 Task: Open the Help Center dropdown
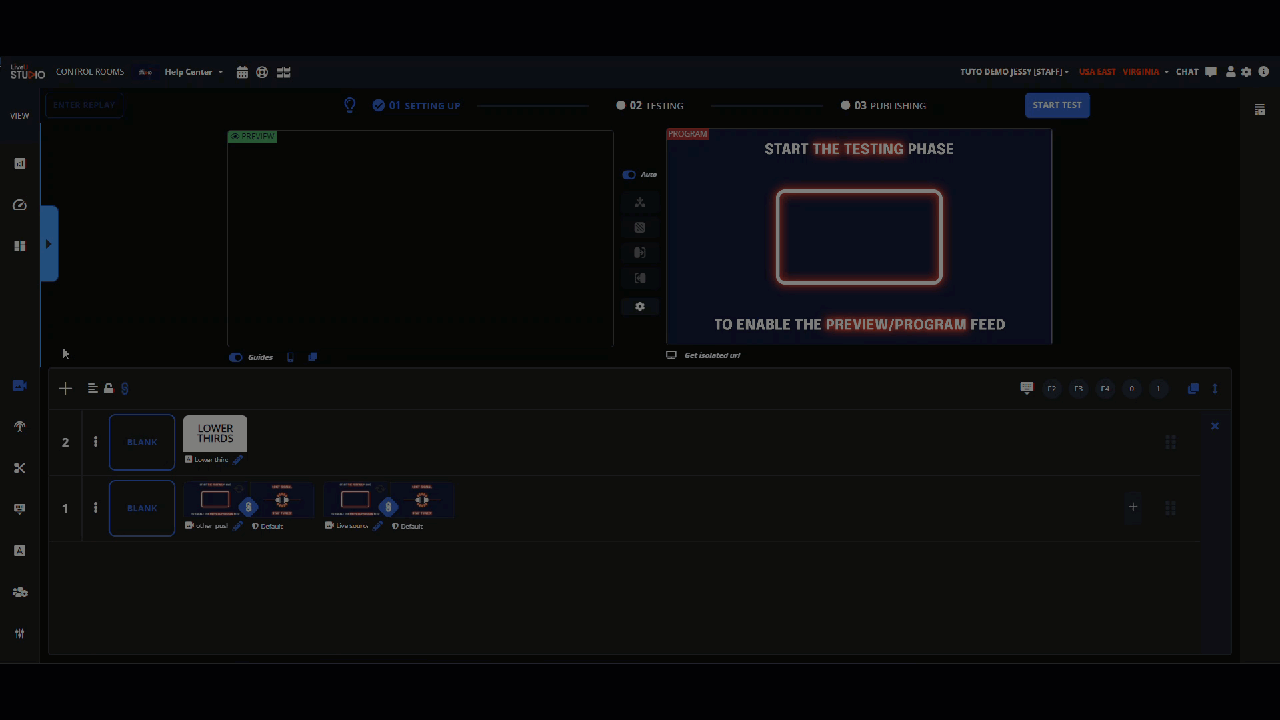click(193, 72)
